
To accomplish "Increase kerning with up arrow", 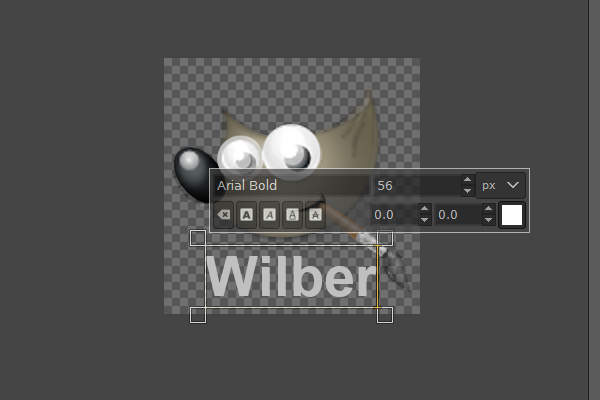I will click(x=488, y=209).
